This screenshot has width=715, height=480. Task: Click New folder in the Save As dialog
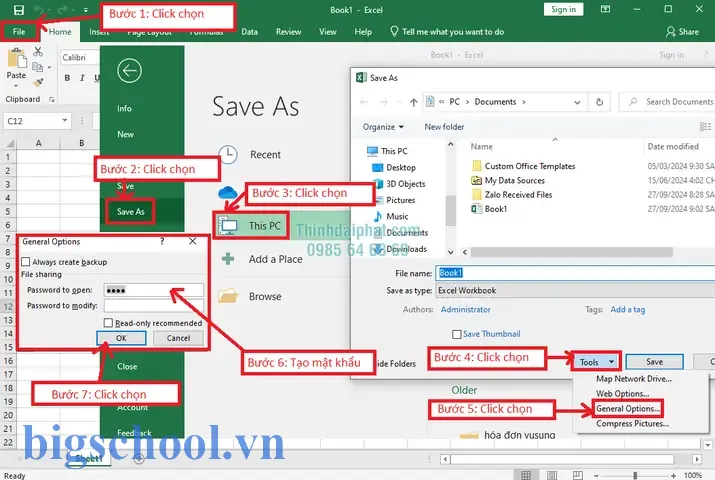pyautogui.click(x=444, y=127)
